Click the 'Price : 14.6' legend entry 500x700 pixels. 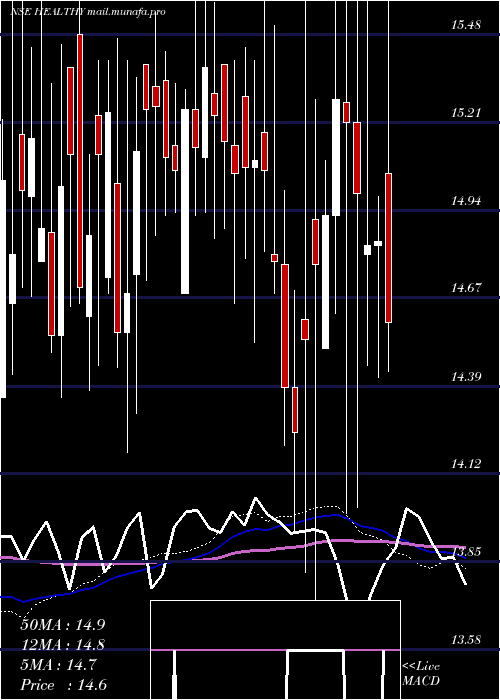click(x=63, y=685)
